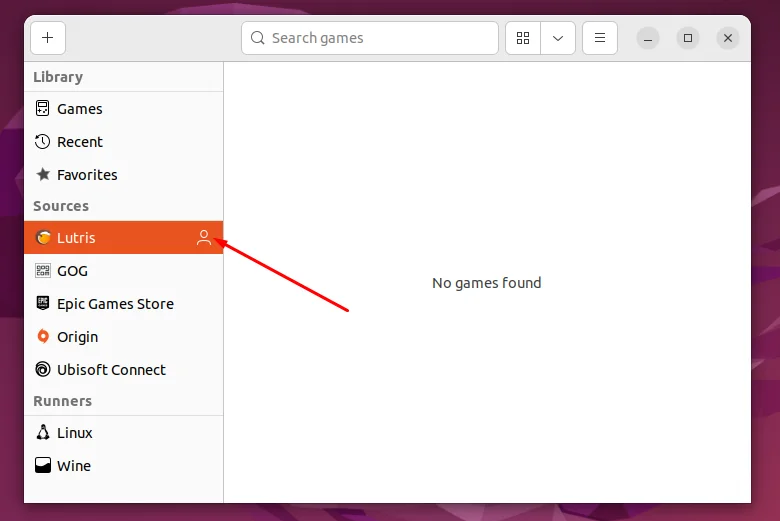Open Epic Games Store source

pyautogui.click(x=124, y=304)
